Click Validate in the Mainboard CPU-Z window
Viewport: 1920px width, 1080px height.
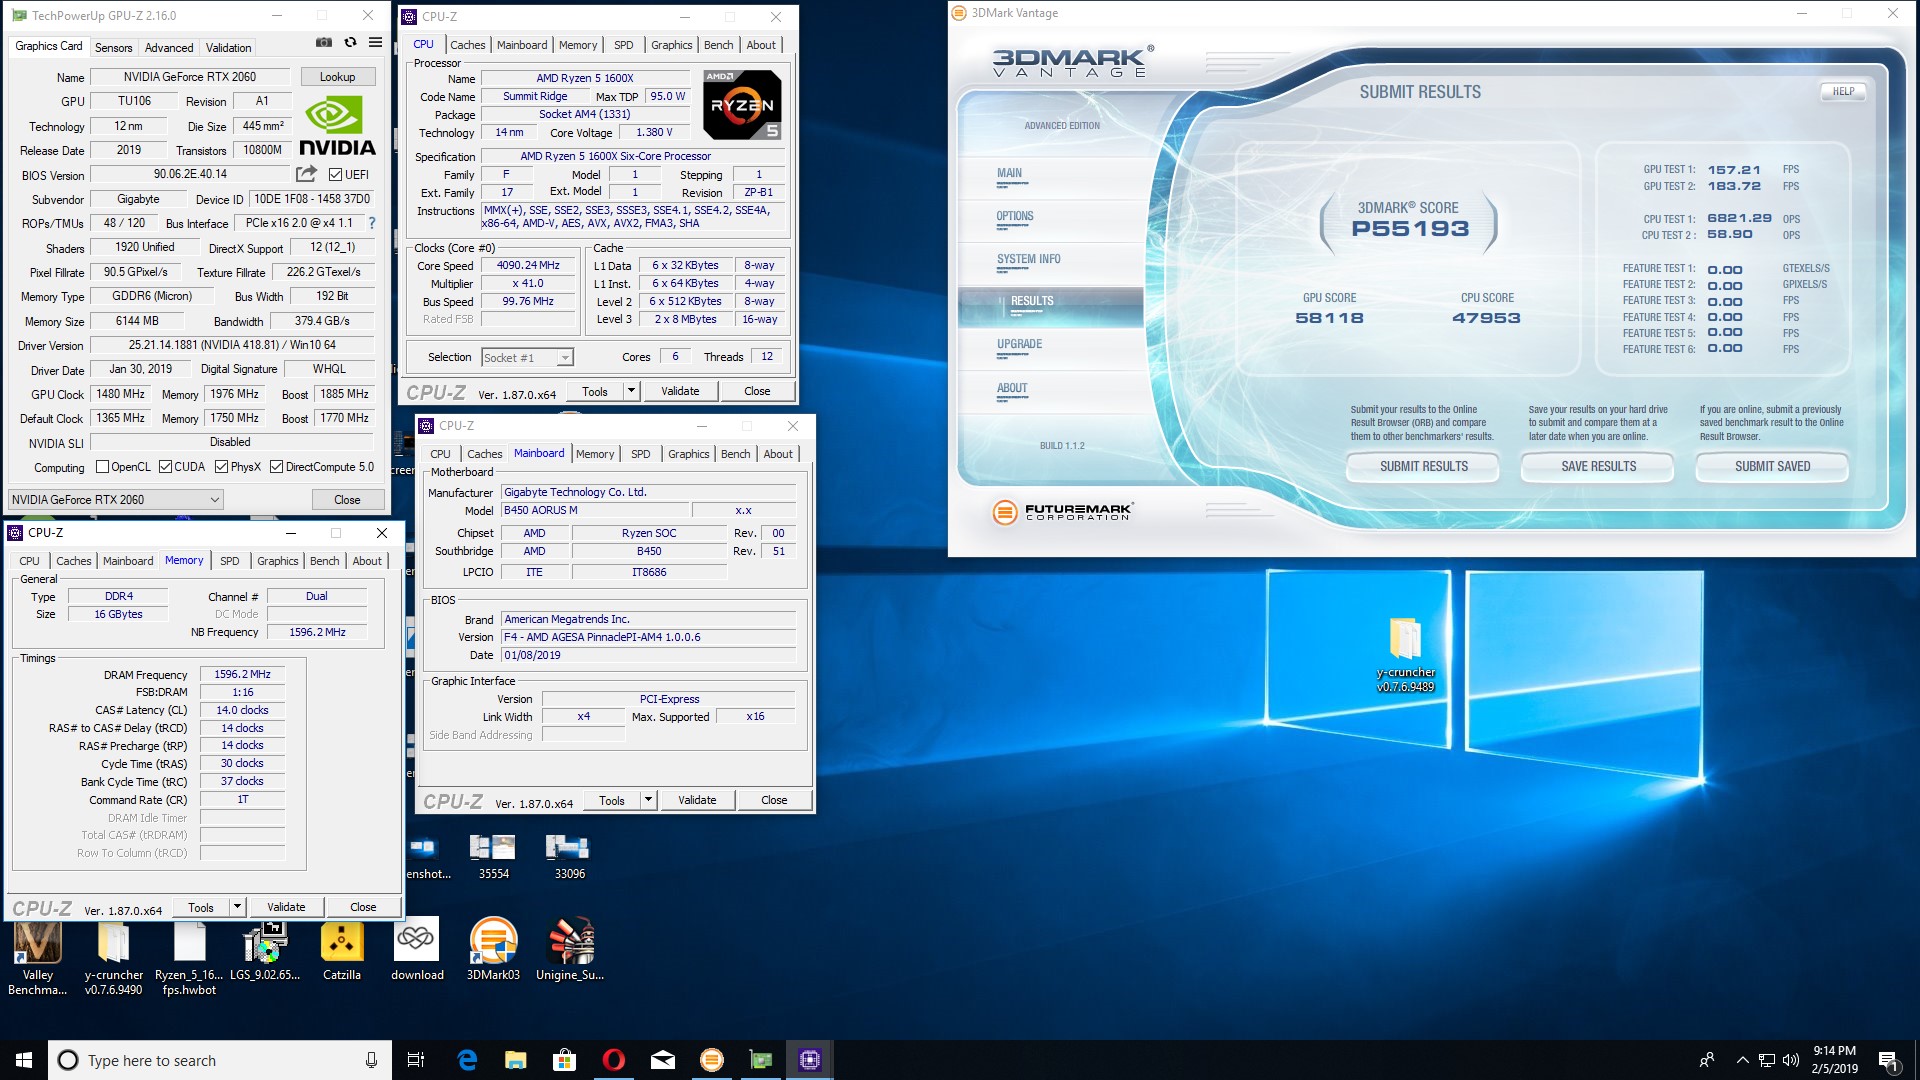(697, 800)
